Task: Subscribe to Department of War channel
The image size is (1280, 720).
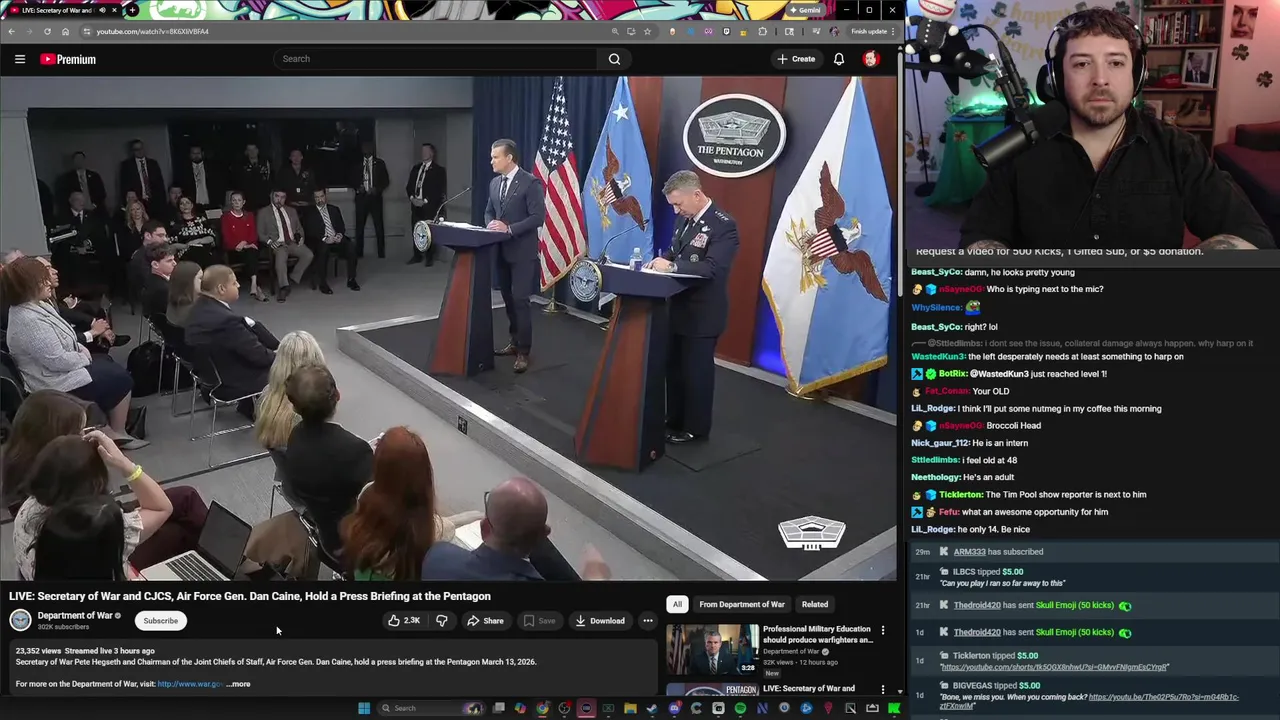Action: coord(160,620)
